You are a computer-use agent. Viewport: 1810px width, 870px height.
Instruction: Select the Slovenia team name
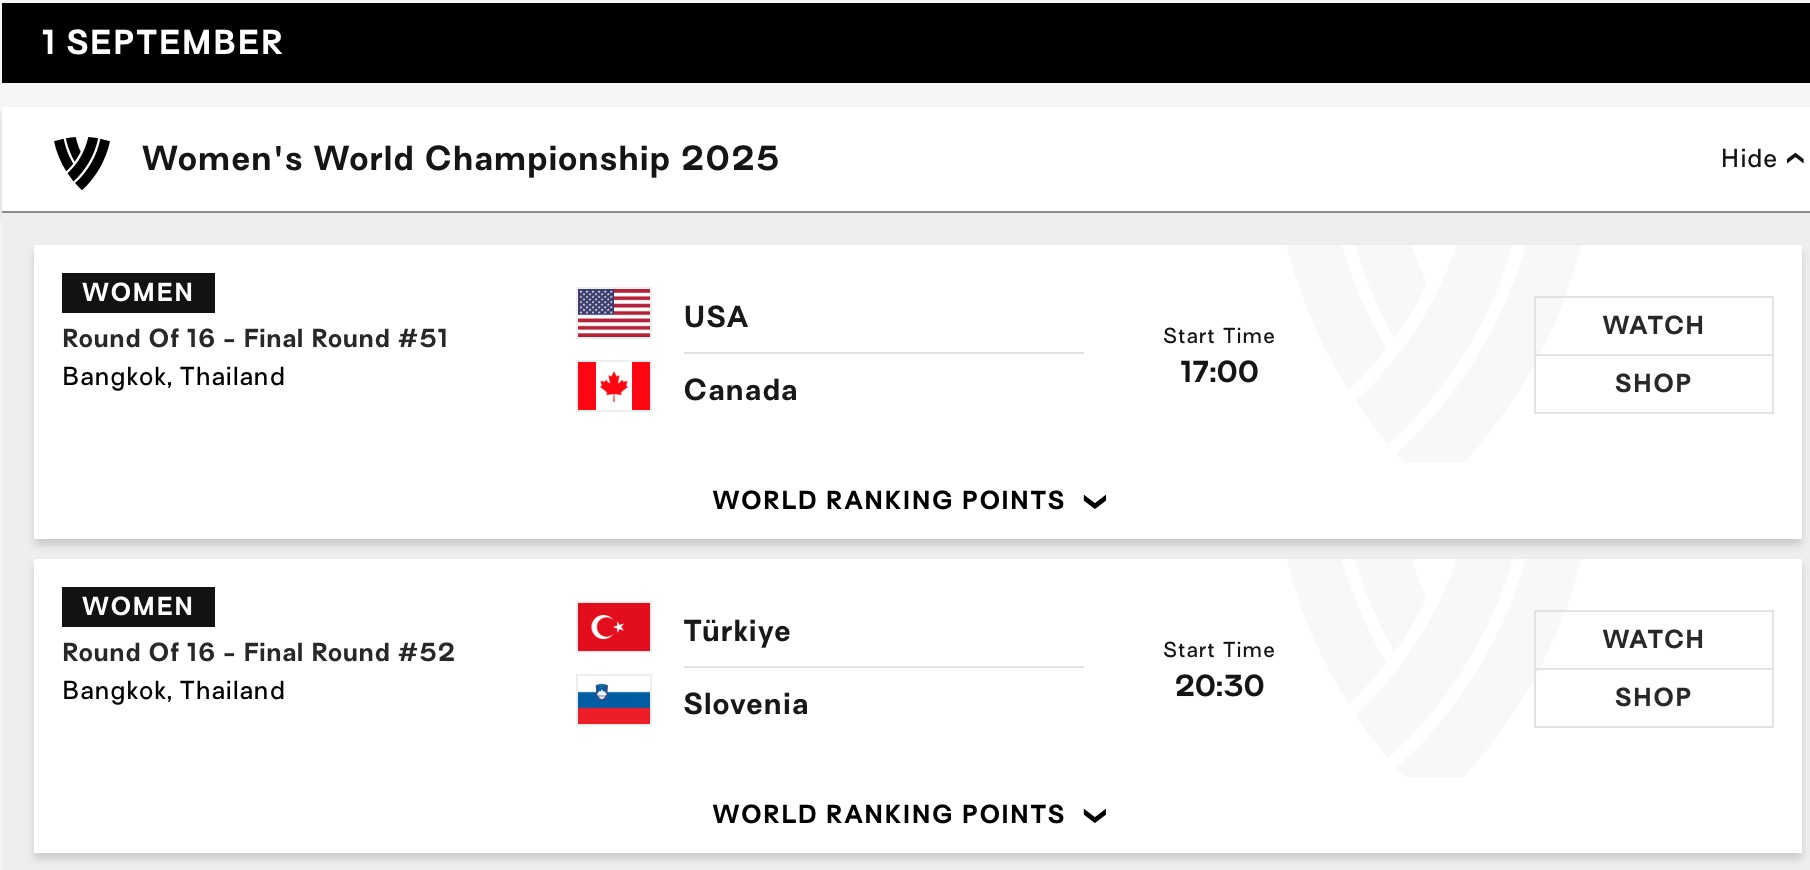[x=746, y=704]
